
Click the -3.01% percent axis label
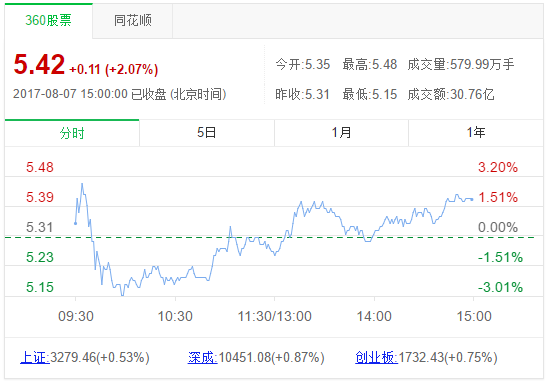[500, 288]
